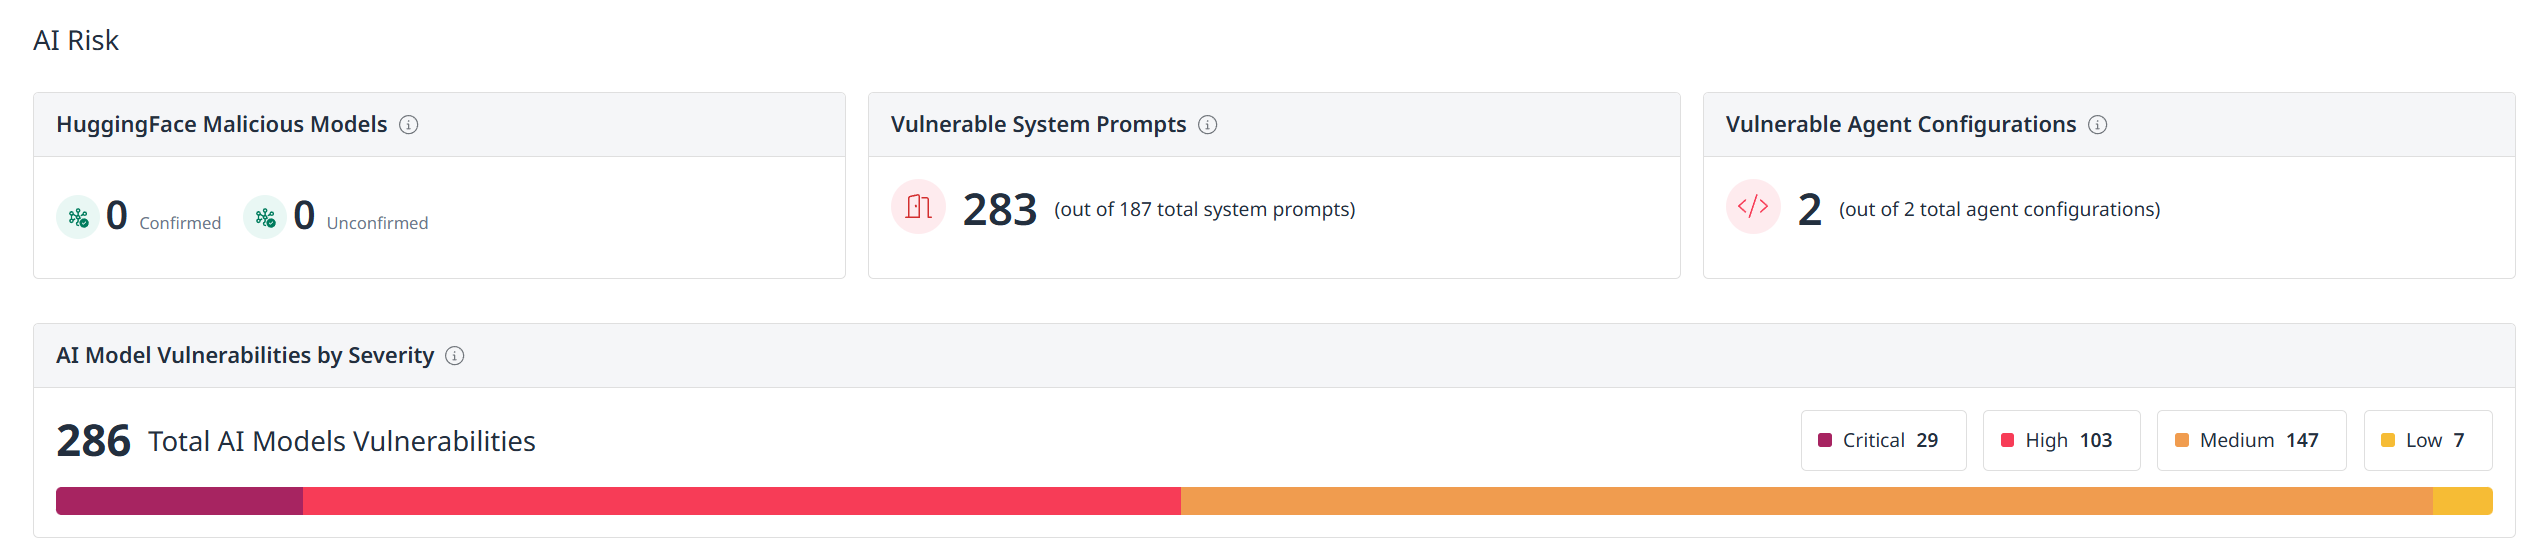The width and height of the screenshot is (2548, 552).
Task: Click info icon for AI Model Vulnerabilities by Severity
Action: pyautogui.click(x=454, y=356)
